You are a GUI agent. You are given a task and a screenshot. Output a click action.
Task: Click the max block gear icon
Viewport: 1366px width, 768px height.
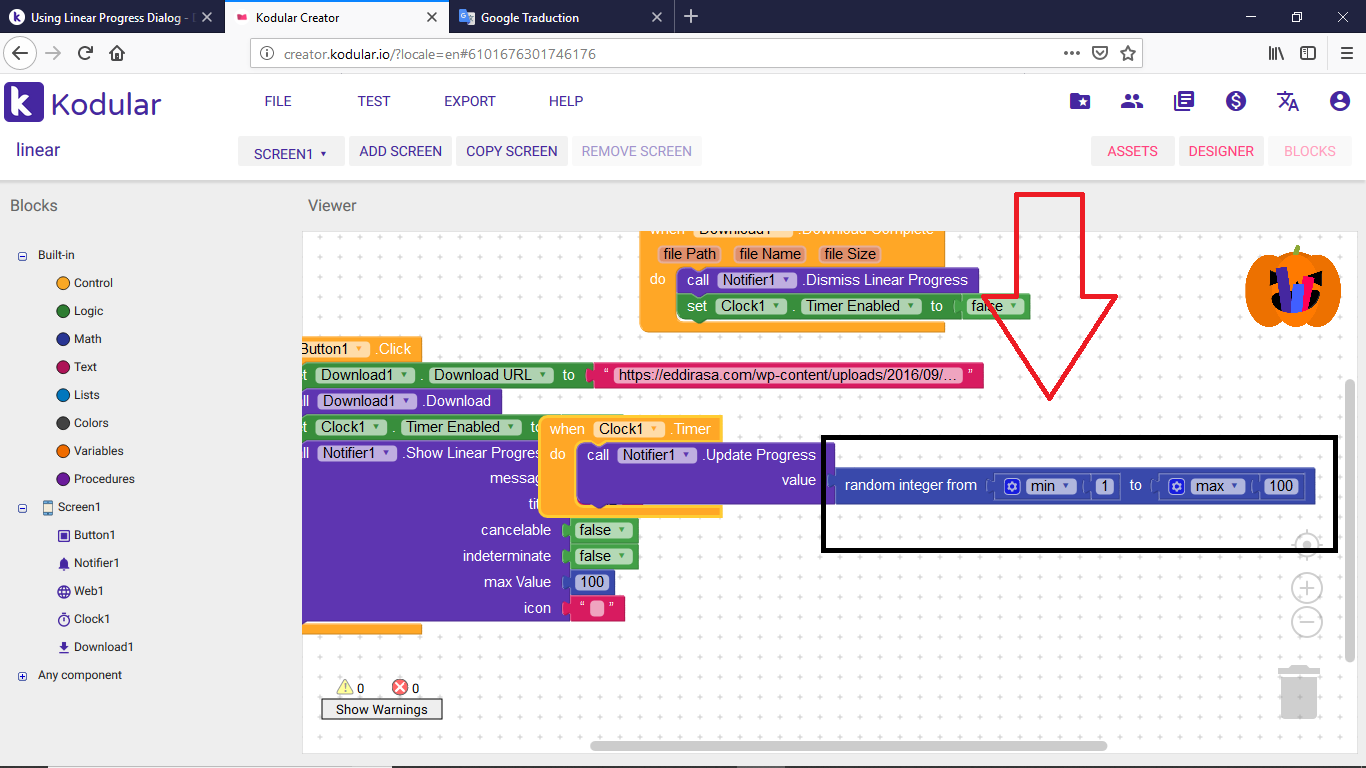pyautogui.click(x=1177, y=486)
